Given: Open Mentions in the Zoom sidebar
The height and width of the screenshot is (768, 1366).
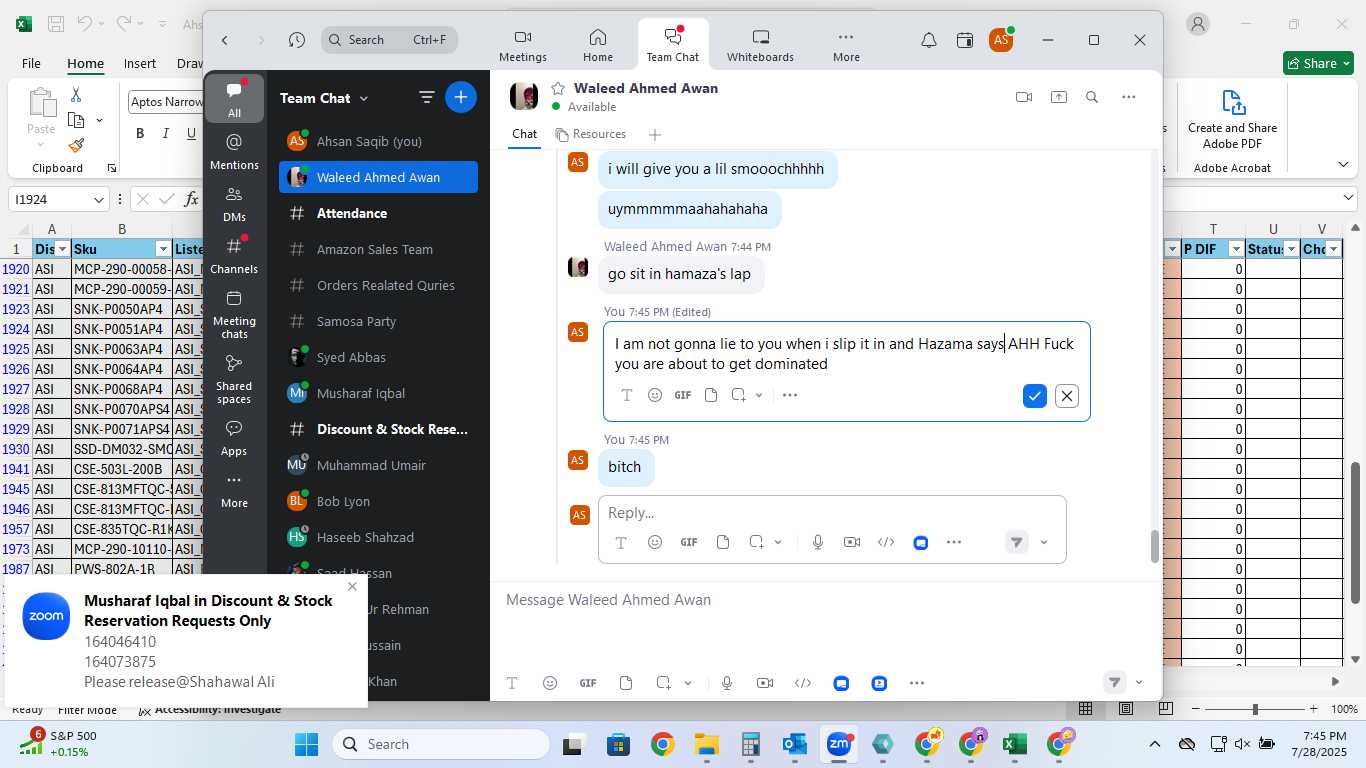Looking at the screenshot, I should pyautogui.click(x=234, y=151).
